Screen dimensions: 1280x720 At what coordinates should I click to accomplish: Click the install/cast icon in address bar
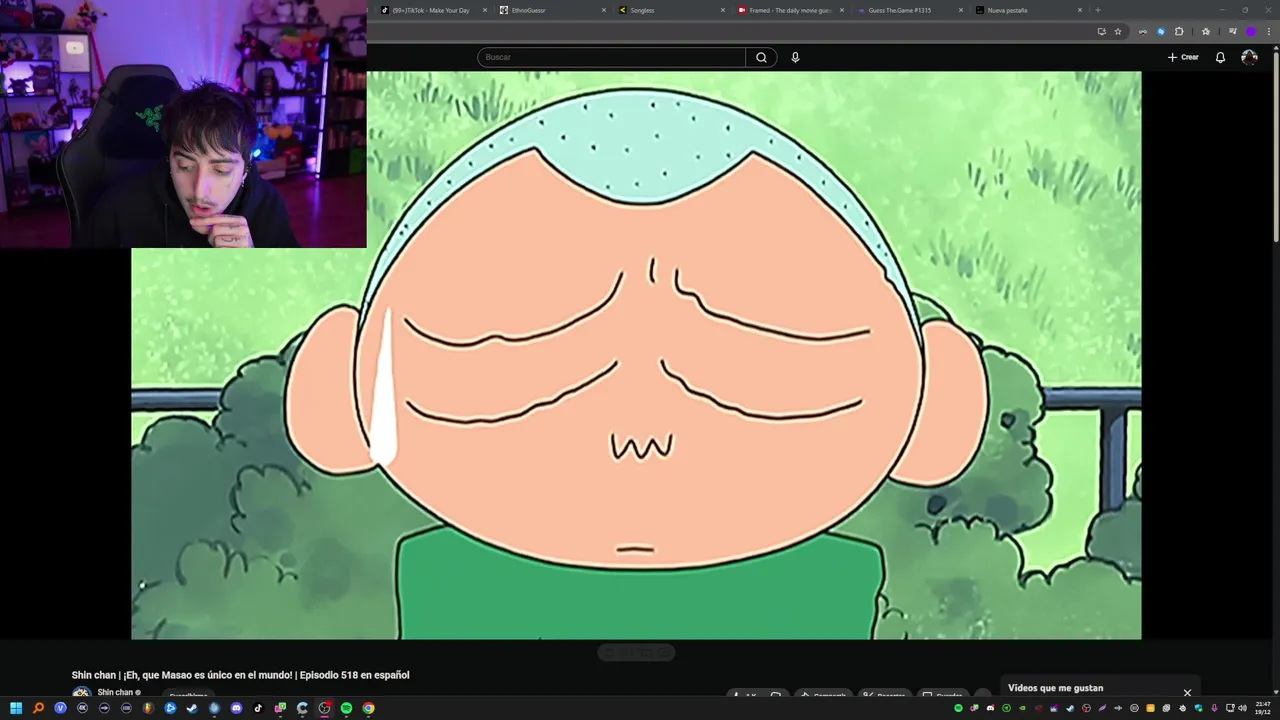click(x=1102, y=31)
